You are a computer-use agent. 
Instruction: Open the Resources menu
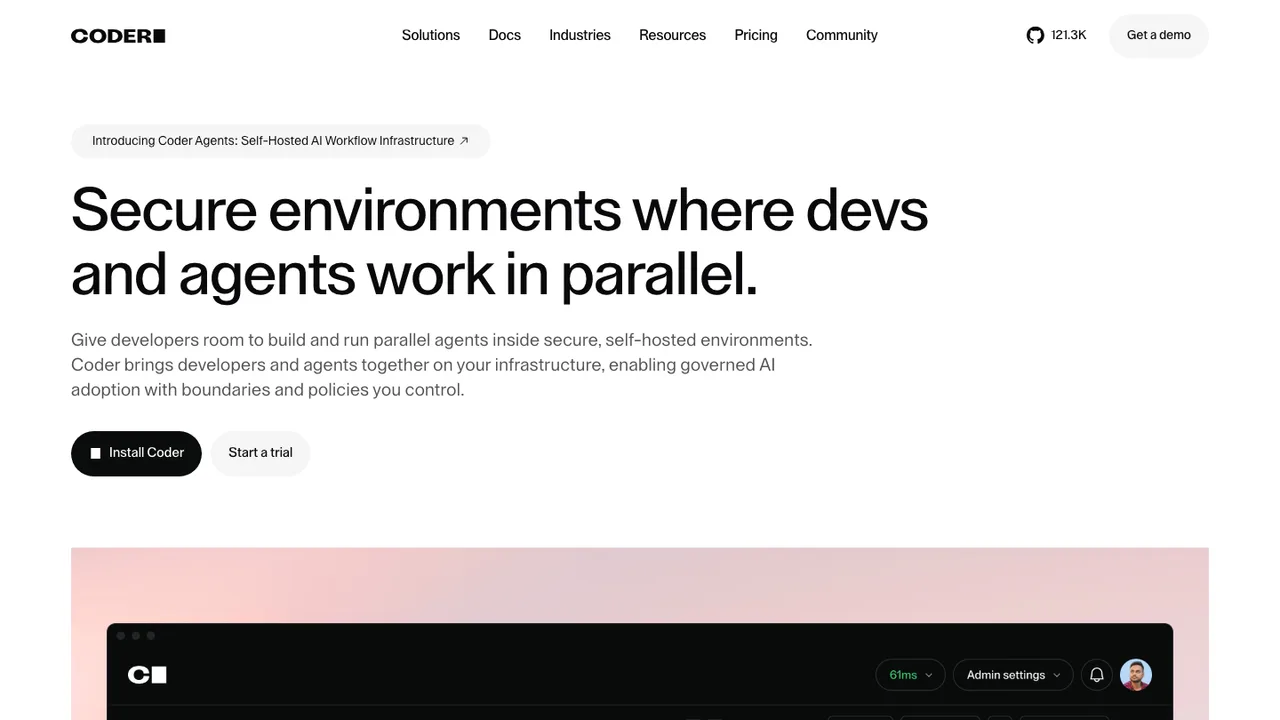click(x=673, y=35)
